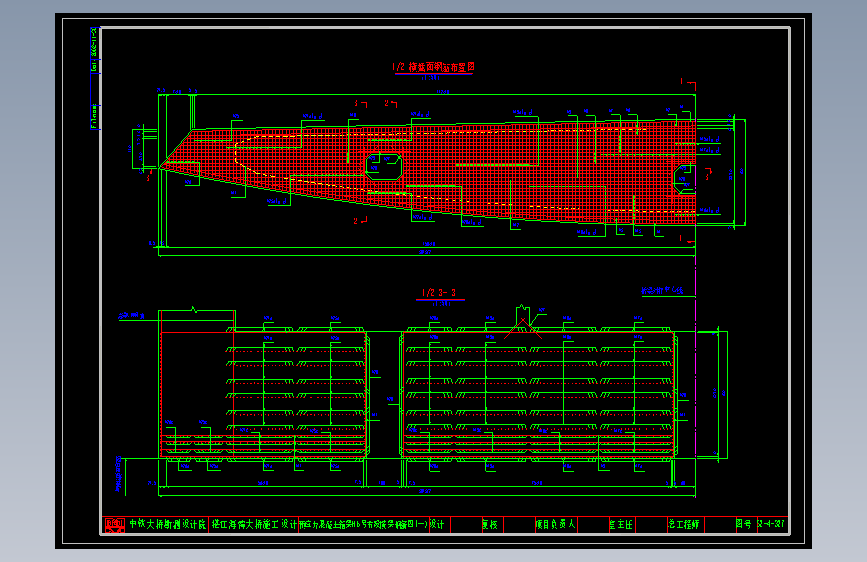867x562 pixels.
Task: Click the blue centerline label above the magenta line
Action: (662, 290)
